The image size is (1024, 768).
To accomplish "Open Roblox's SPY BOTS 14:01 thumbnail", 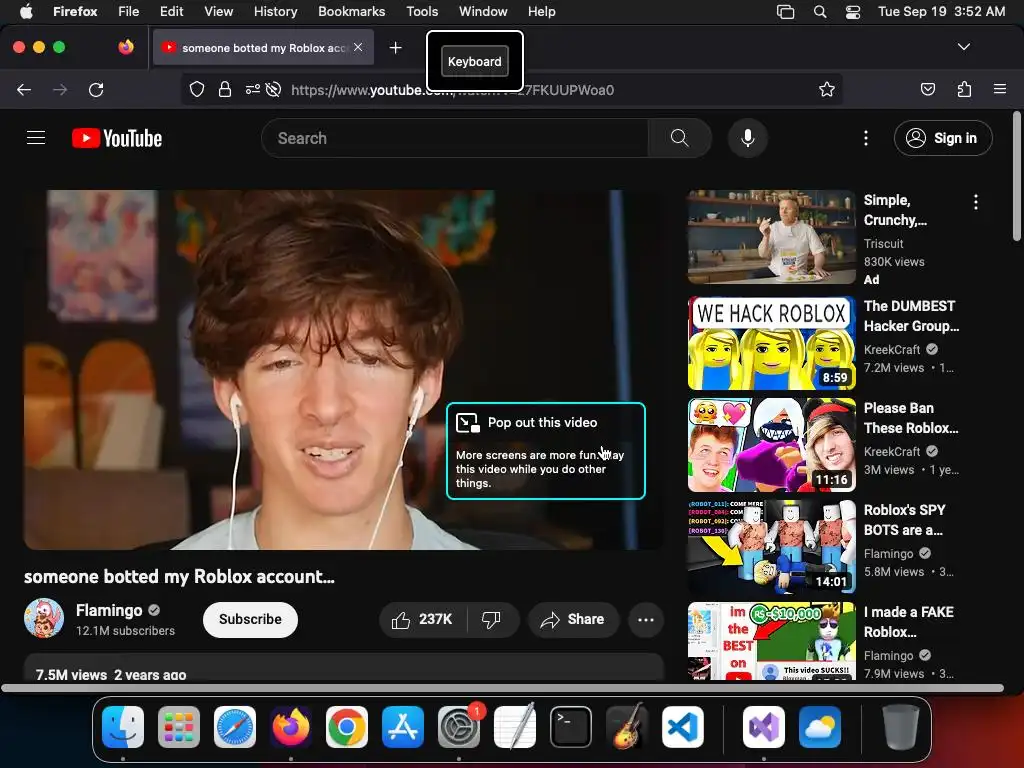I will coord(771,547).
